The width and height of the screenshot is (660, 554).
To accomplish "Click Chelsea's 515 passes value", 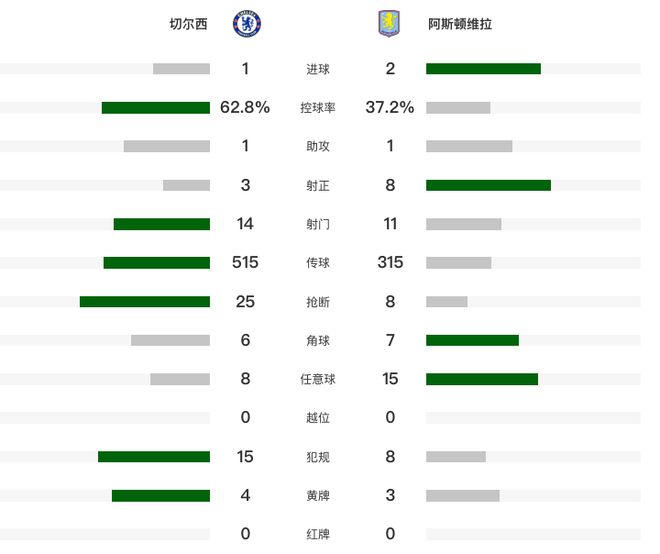I will click(x=245, y=262).
